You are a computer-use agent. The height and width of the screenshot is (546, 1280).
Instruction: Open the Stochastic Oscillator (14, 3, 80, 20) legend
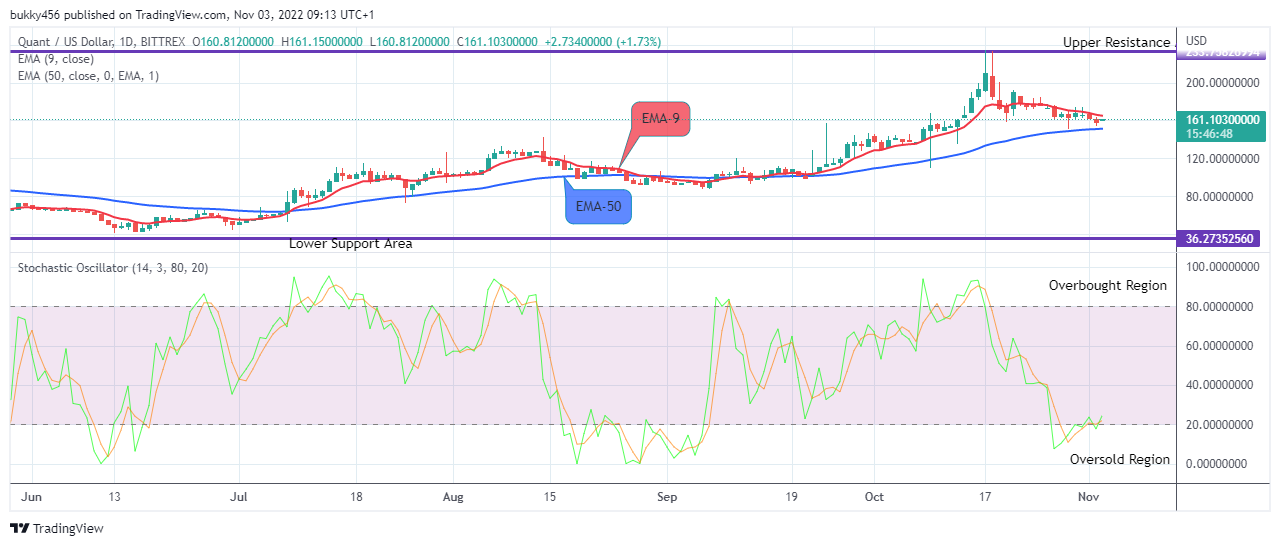(x=110, y=268)
